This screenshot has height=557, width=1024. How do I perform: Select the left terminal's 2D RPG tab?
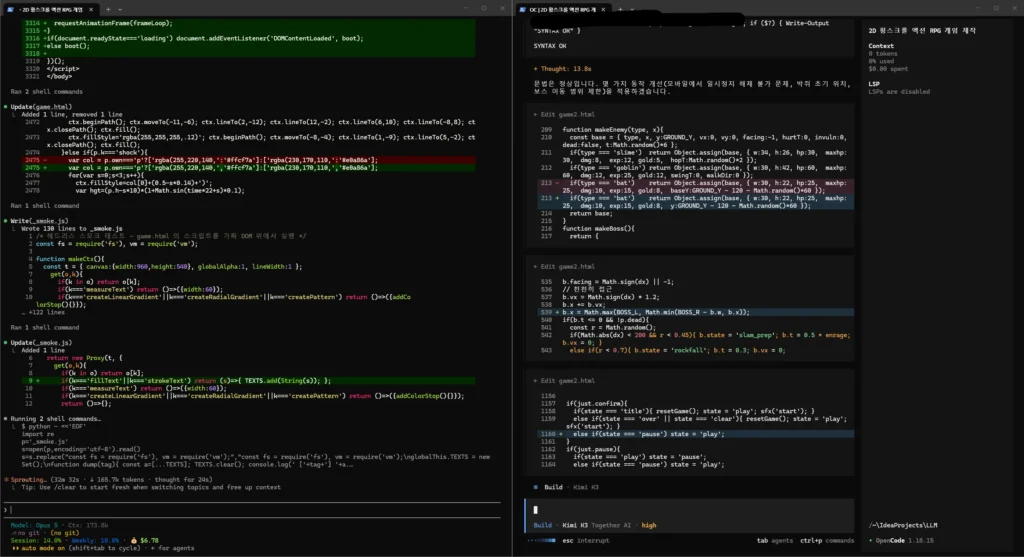point(51,10)
